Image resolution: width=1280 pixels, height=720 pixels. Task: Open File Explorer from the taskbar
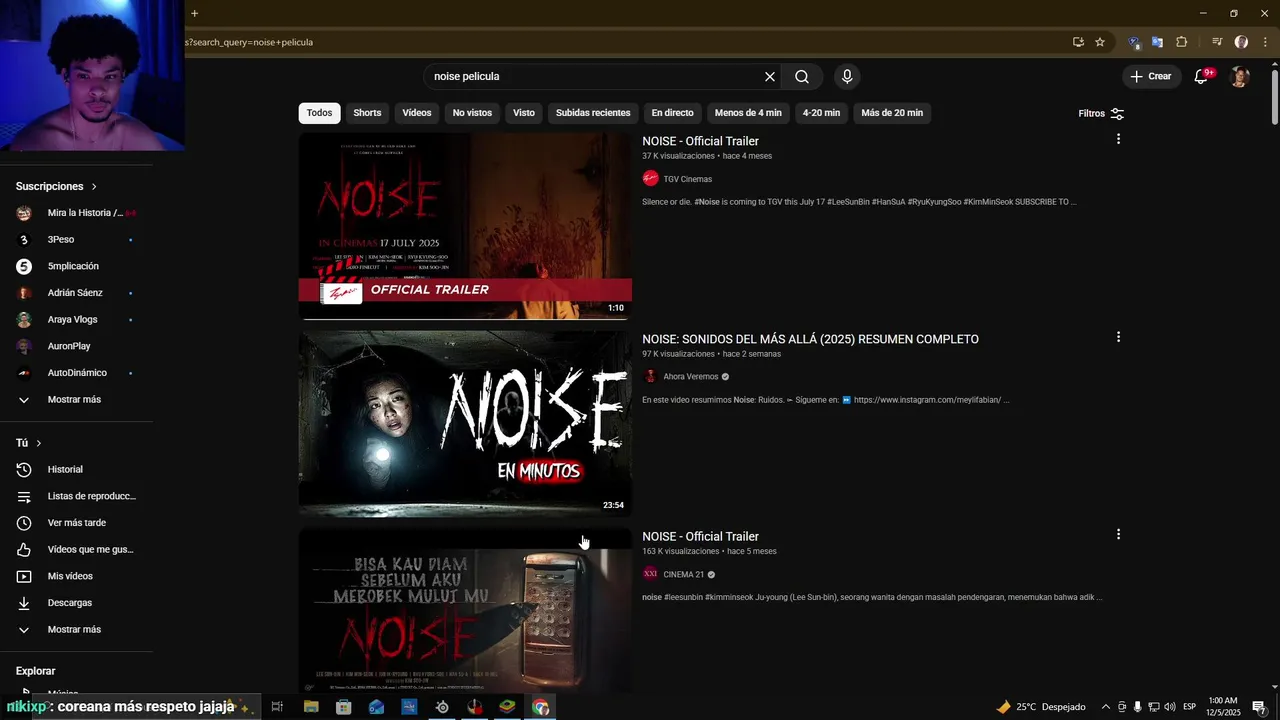[x=311, y=707]
